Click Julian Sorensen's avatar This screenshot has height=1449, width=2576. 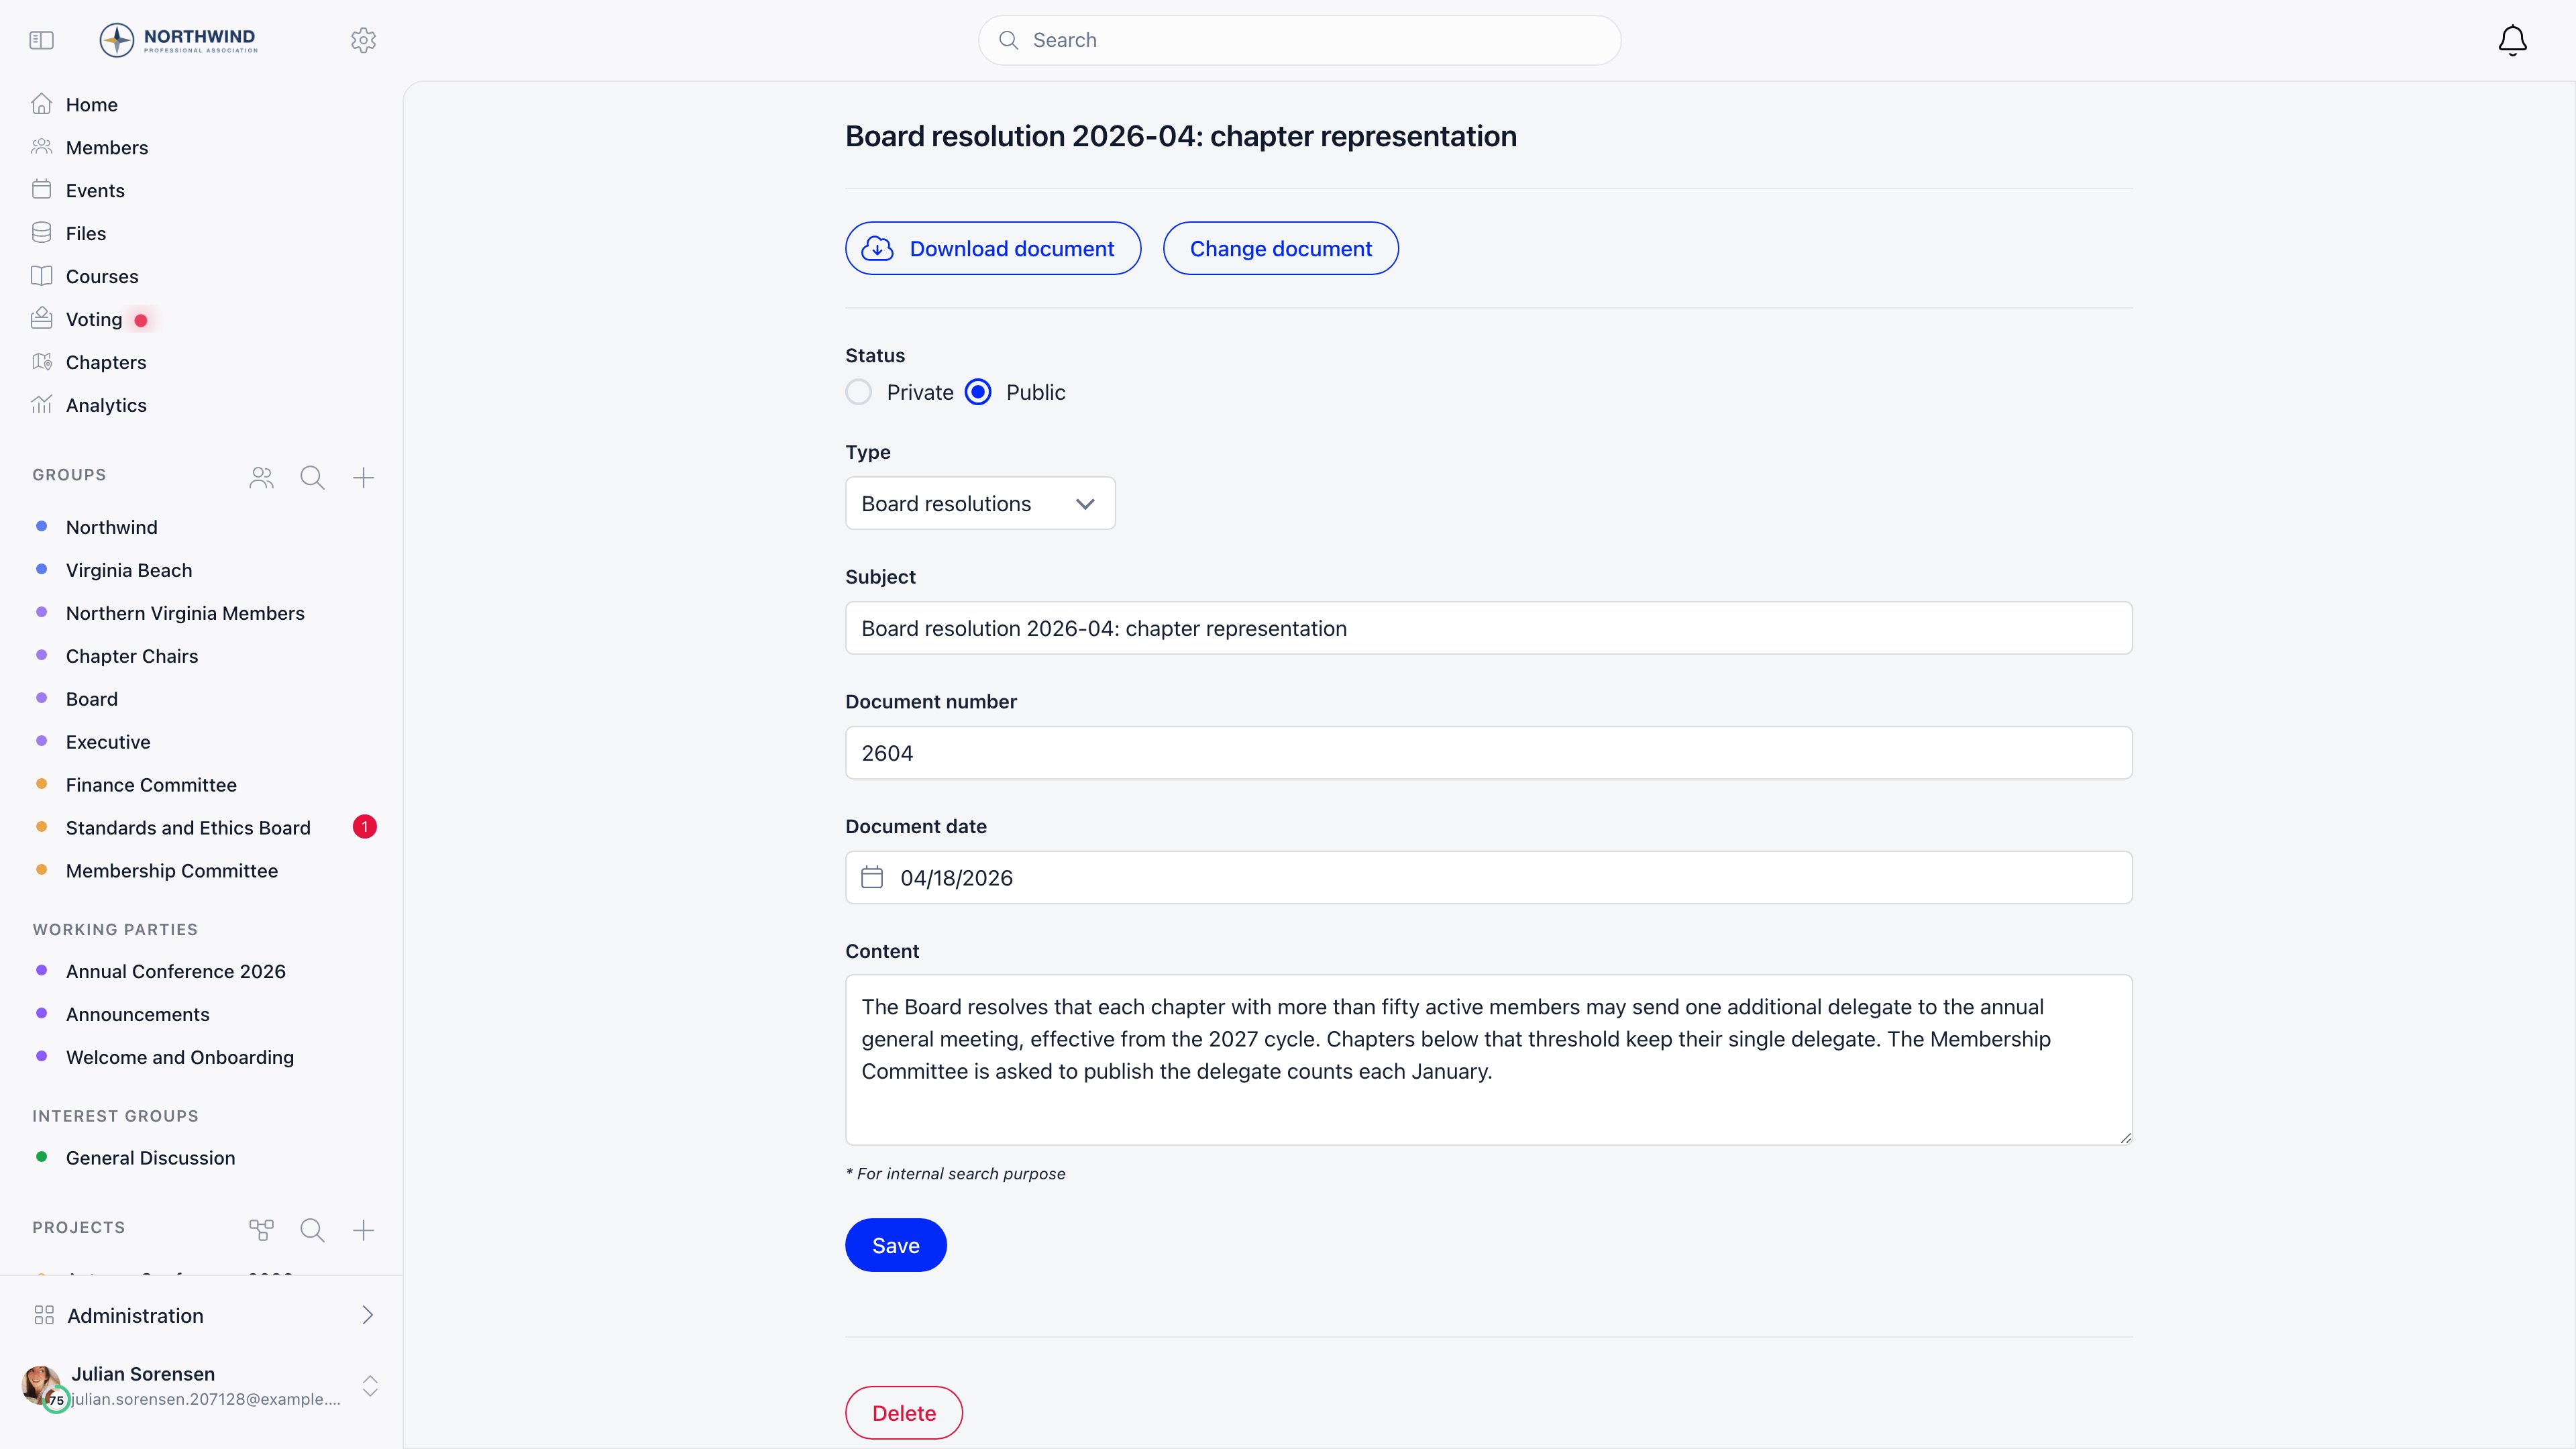coord(42,1385)
